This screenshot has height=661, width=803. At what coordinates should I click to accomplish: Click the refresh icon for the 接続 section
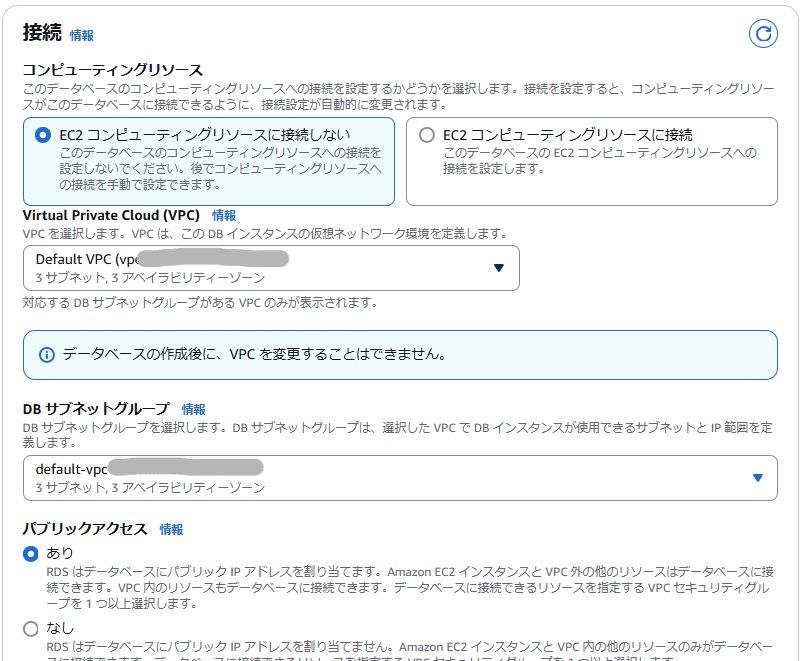point(763,33)
